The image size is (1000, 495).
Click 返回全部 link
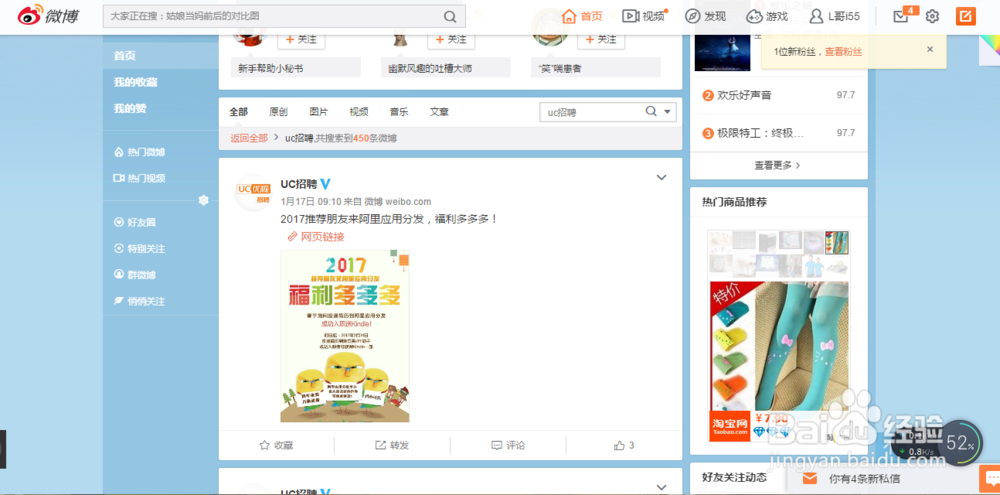pyautogui.click(x=249, y=138)
